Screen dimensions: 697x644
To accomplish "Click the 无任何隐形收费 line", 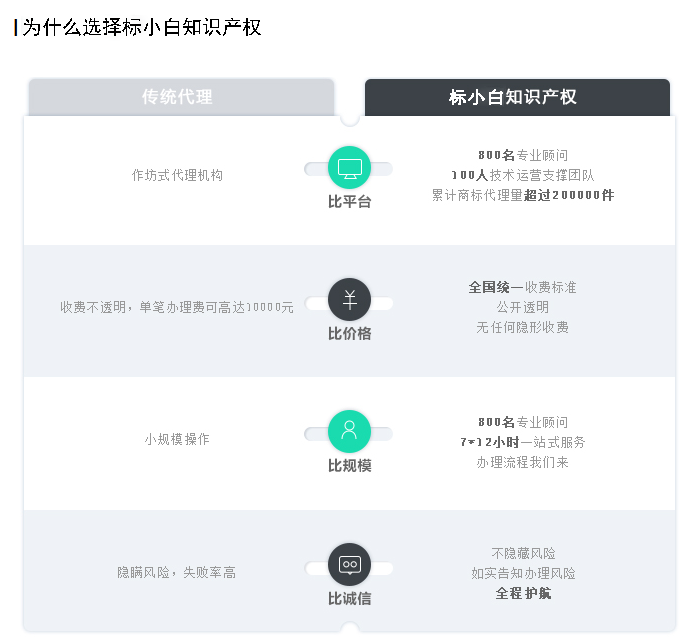I will pyautogui.click(x=523, y=327).
